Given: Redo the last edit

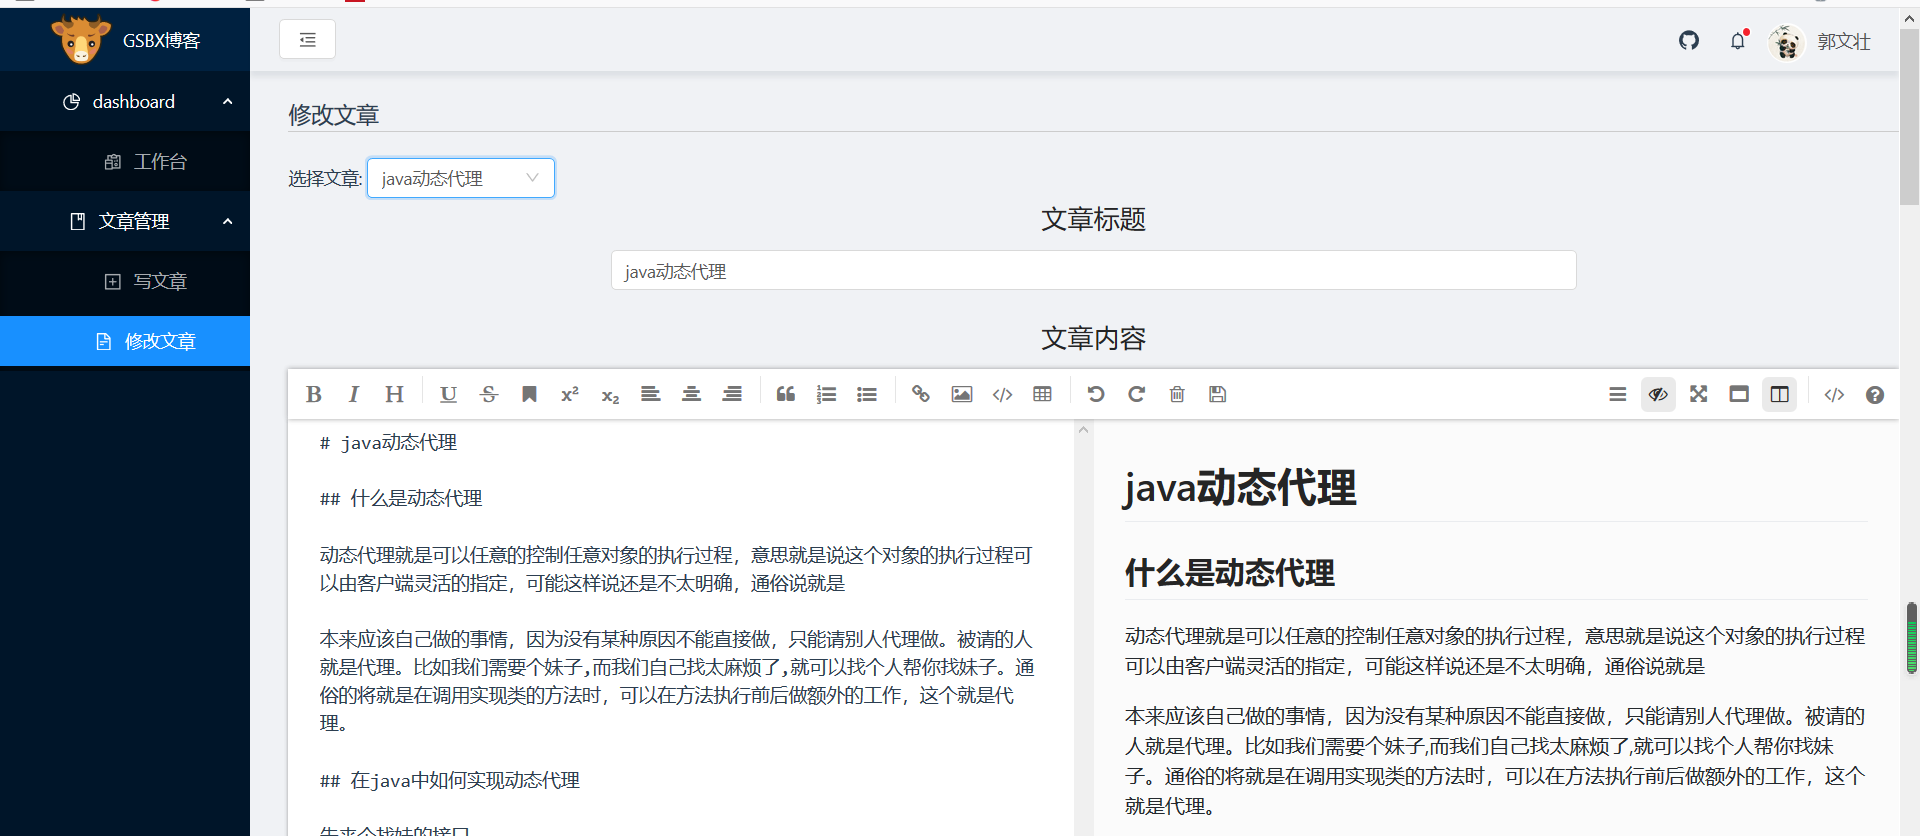Looking at the screenshot, I should point(1136,394).
